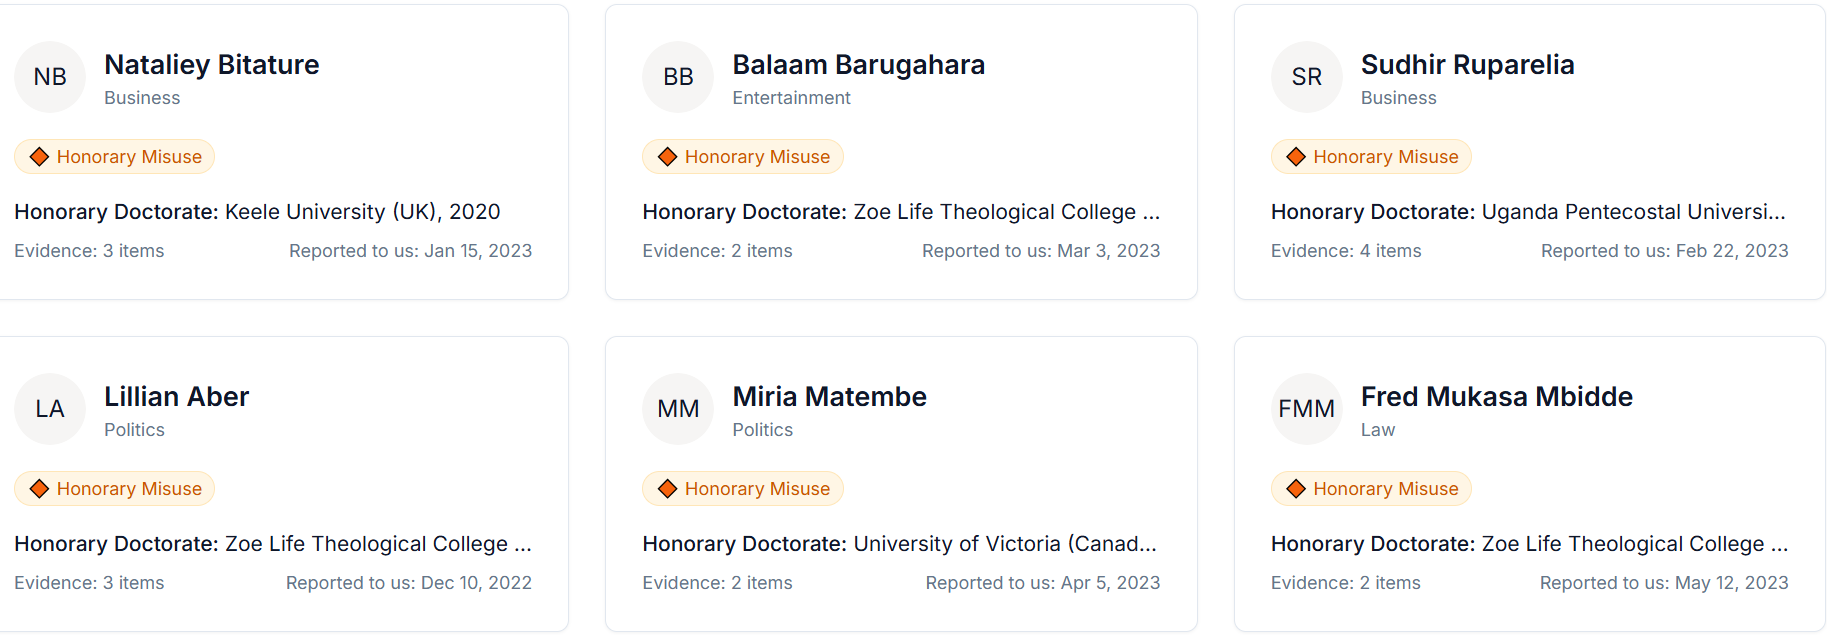Click the Honorary Misuse badge on Fred Mukasa Mbidde's card

pyautogui.click(x=1371, y=489)
